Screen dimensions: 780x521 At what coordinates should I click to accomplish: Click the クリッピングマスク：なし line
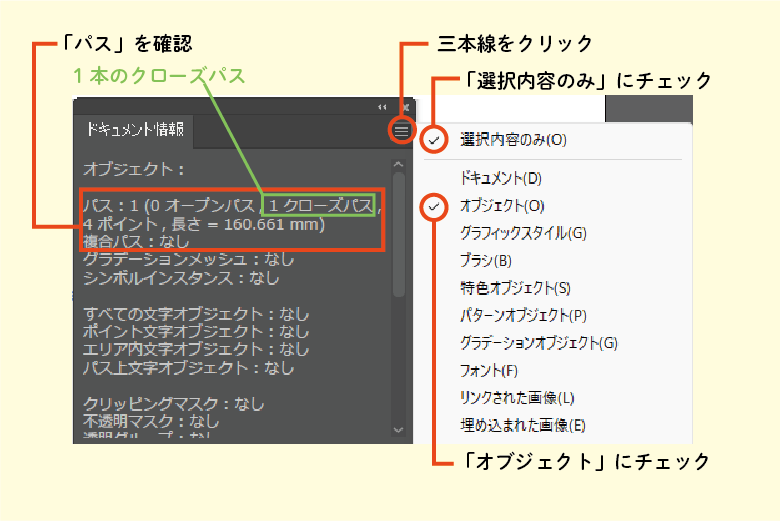[173, 404]
